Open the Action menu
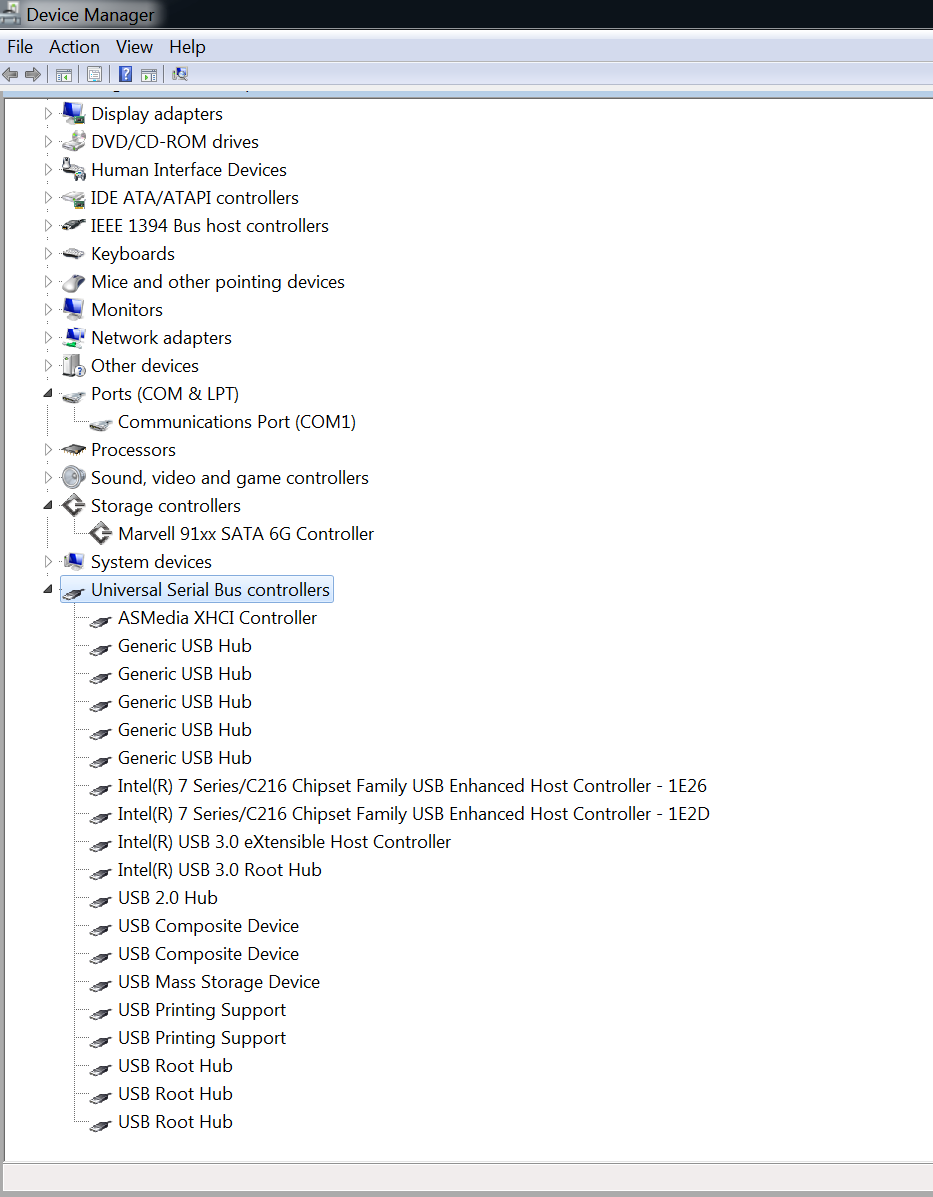The height and width of the screenshot is (1197, 933). coord(74,47)
